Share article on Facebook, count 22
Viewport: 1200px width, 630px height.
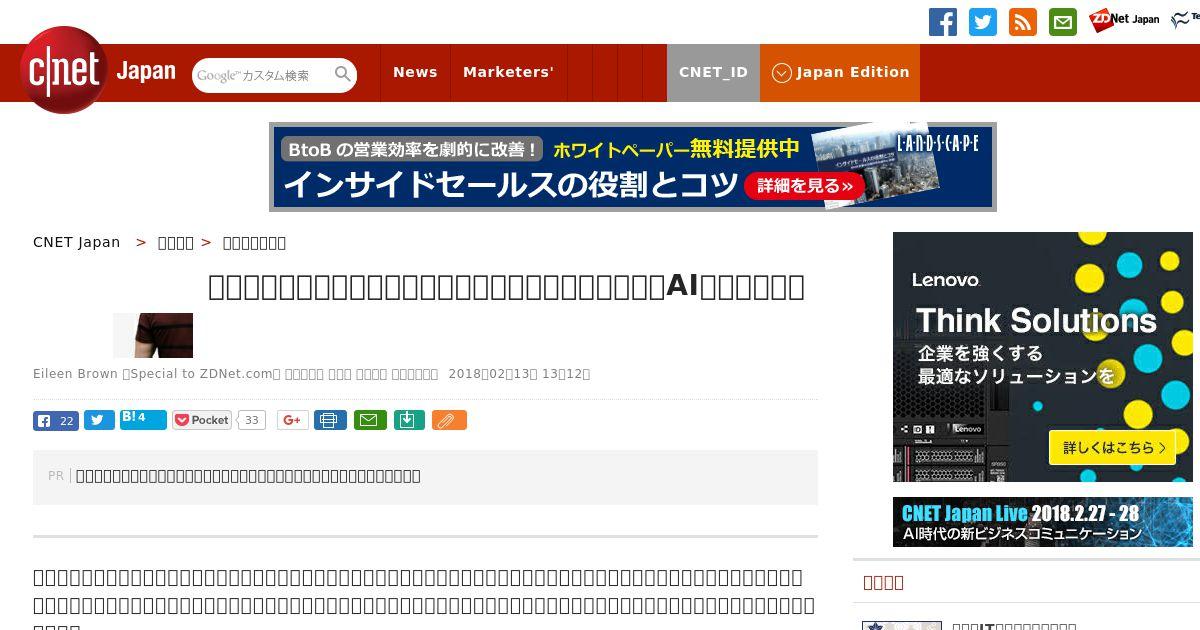(56, 420)
